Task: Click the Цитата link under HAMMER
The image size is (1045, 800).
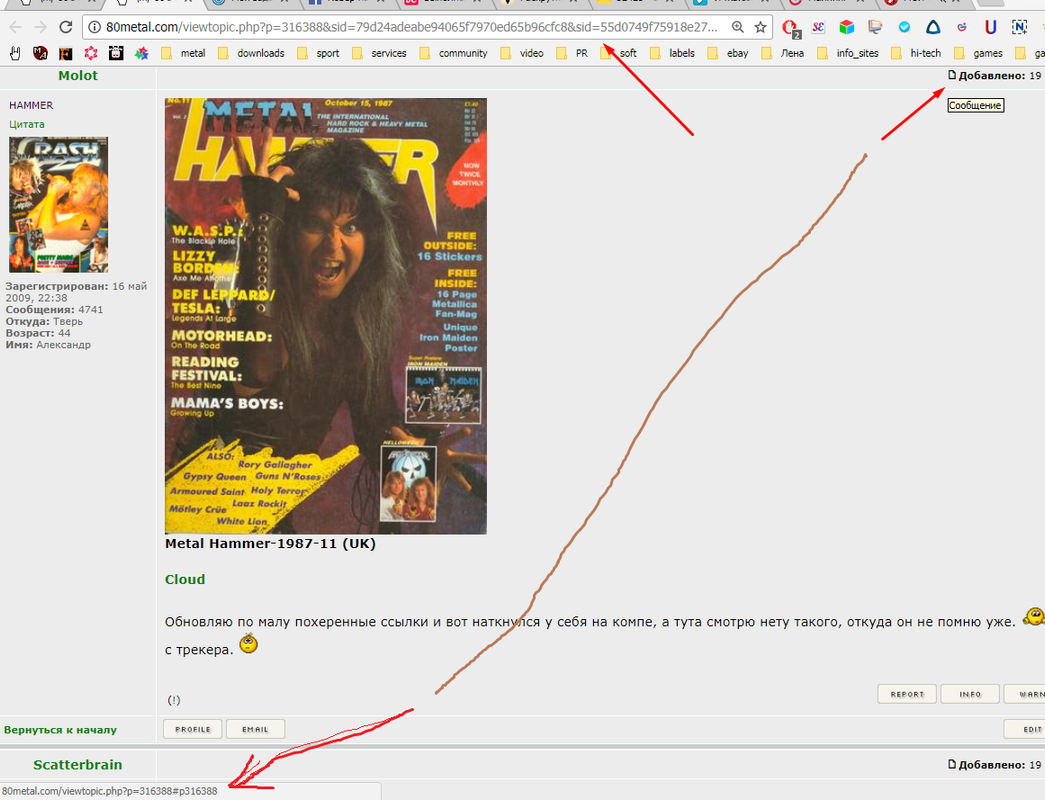Action: point(27,124)
